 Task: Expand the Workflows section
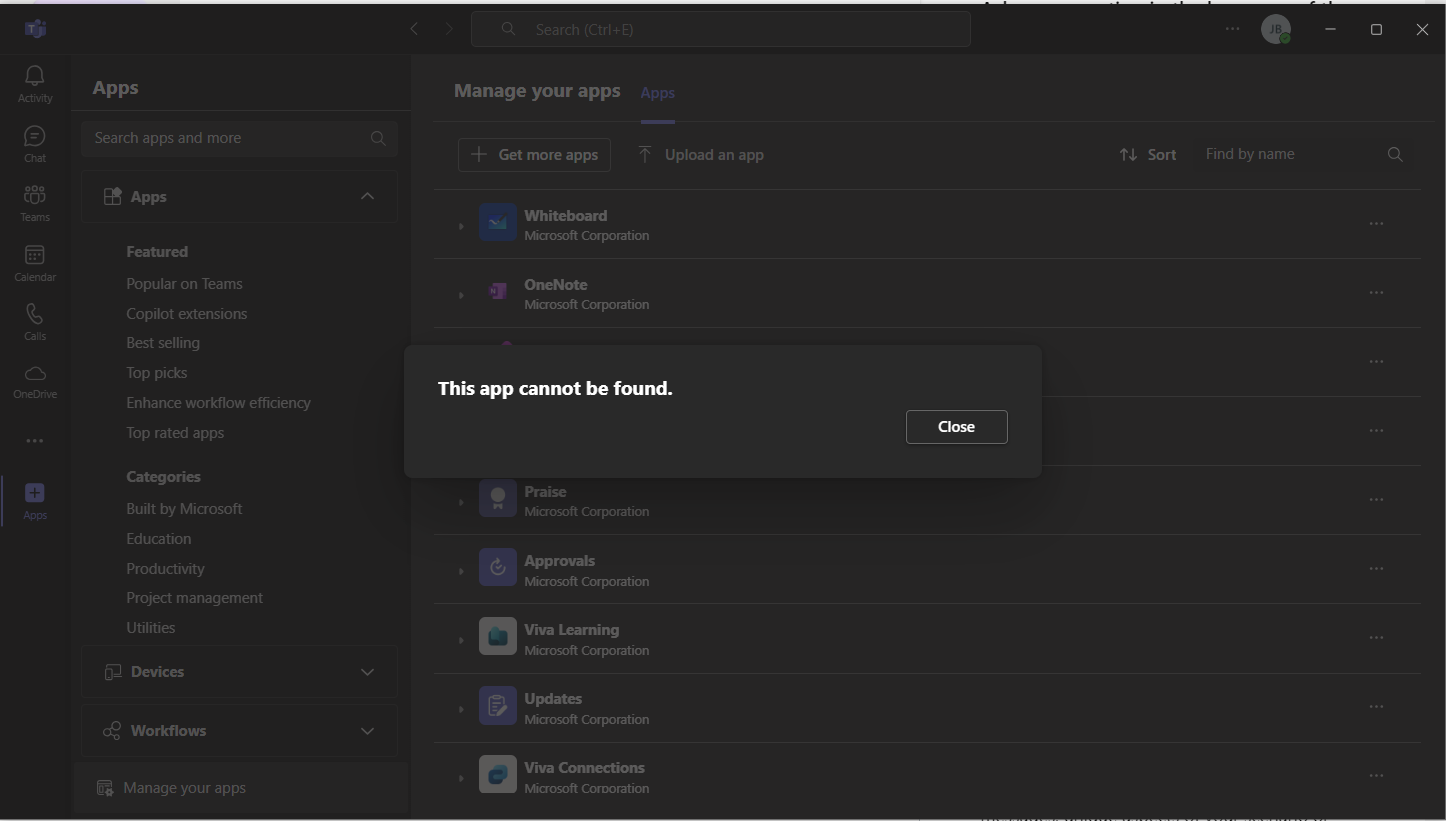[240, 731]
